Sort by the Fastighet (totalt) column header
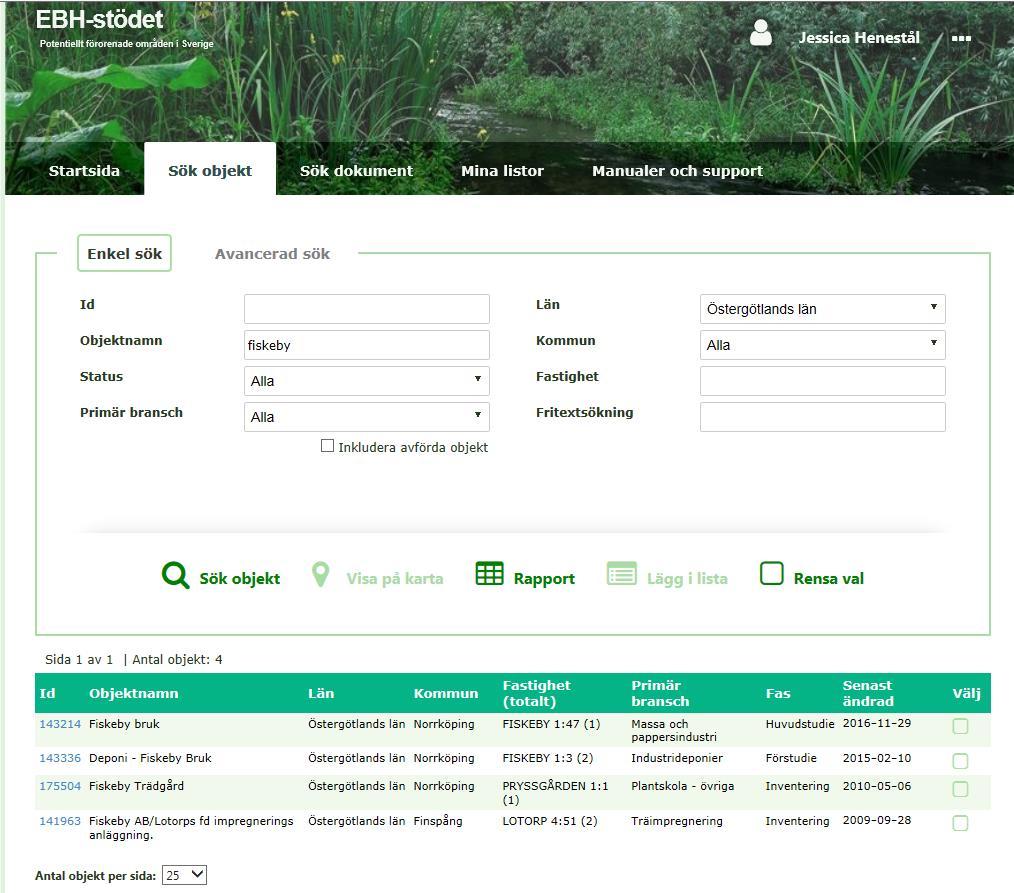Viewport: 1014px width, 893px height. point(537,693)
